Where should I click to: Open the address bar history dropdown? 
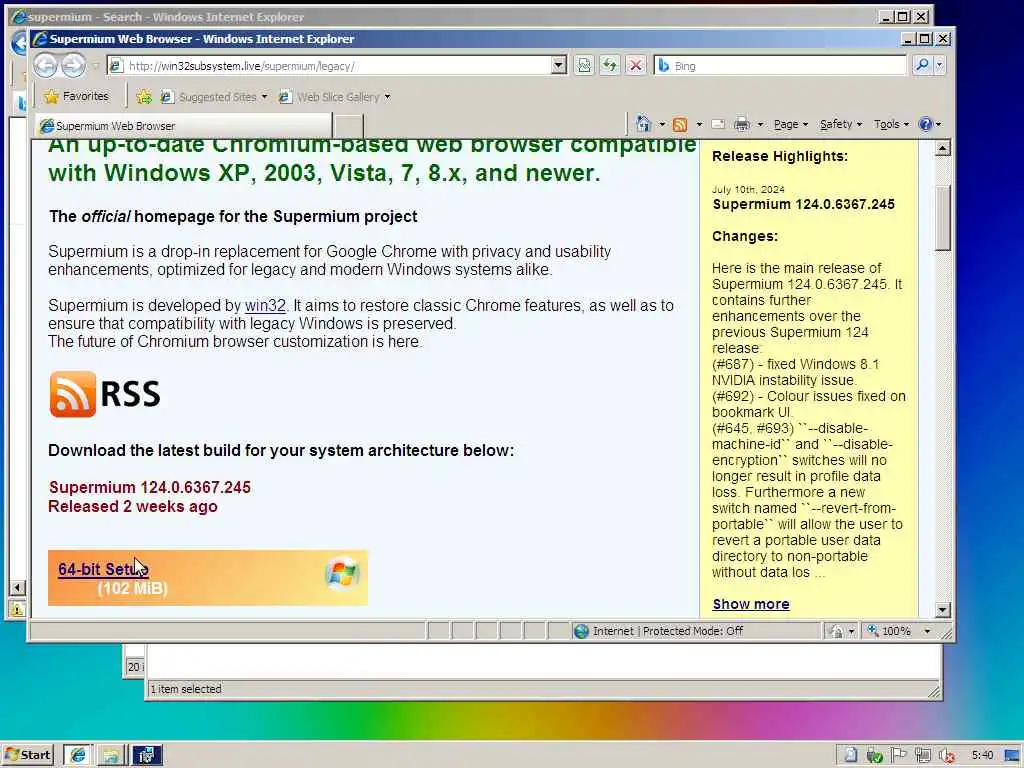tap(558, 65)
